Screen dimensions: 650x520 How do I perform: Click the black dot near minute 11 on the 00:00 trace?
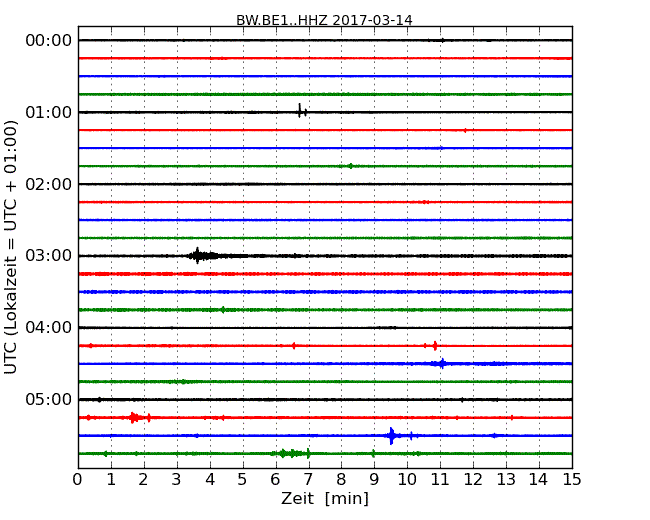(443, 40)
